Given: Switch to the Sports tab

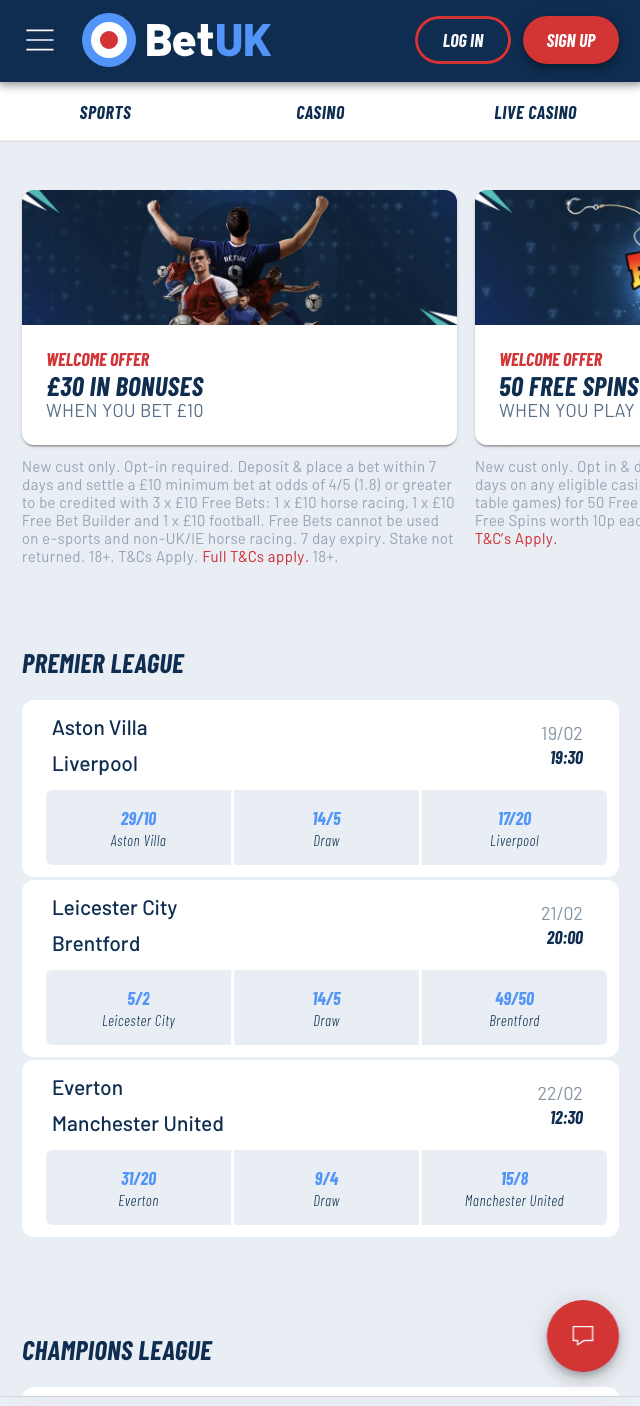Looking at the screenshot, I should pos(106,113).
